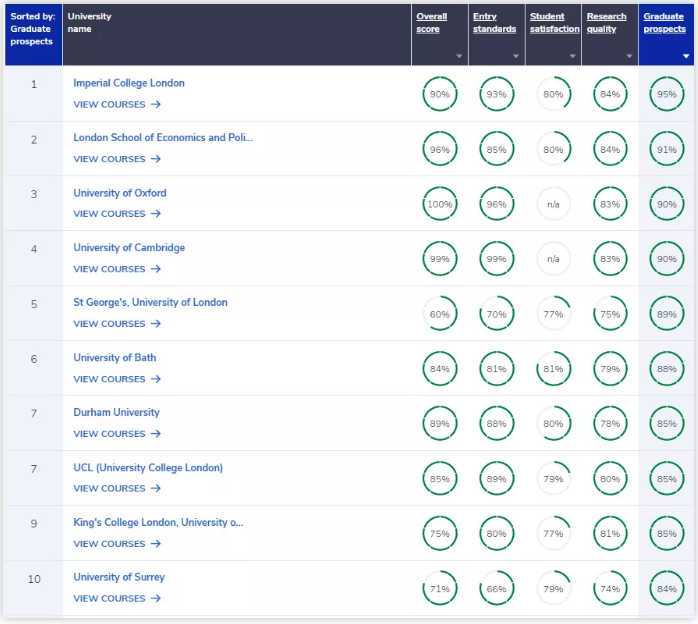Click Durham's 89% overall score circle
Screen dimensions: 698x624
440,423
